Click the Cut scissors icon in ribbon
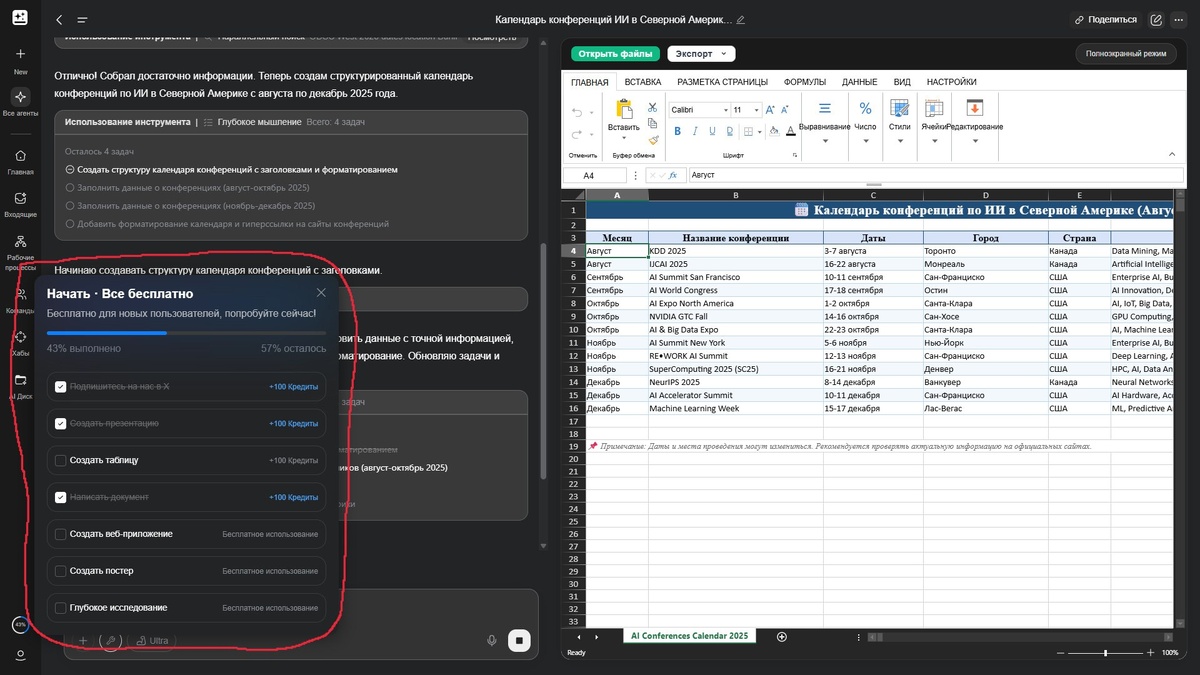The height and width of the screenshot is (675, 1200). click(x=652, y=106)
